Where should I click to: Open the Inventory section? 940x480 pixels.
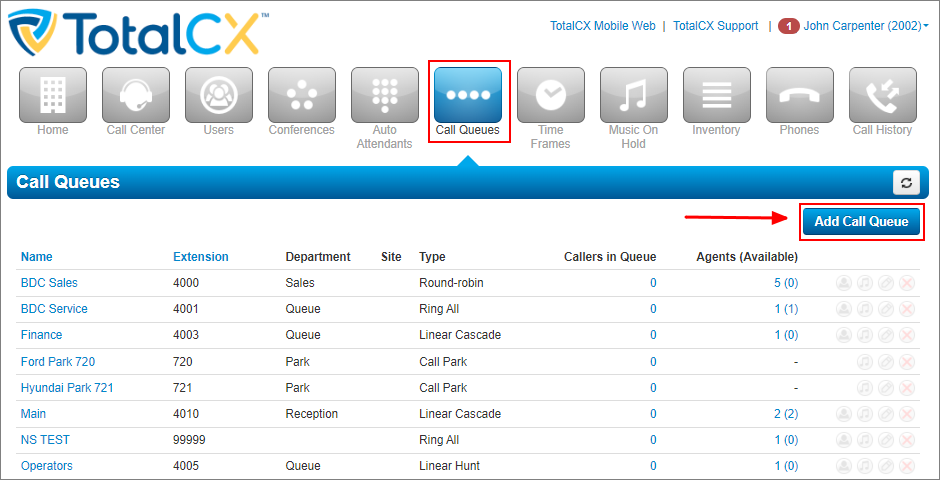[x=717, y=95]
